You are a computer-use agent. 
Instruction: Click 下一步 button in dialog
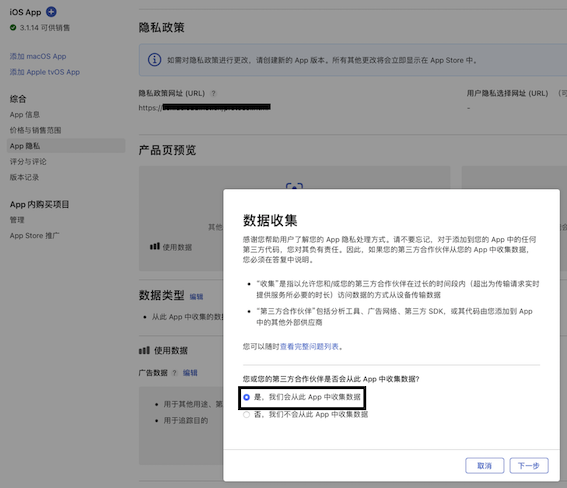pos(529,466)
